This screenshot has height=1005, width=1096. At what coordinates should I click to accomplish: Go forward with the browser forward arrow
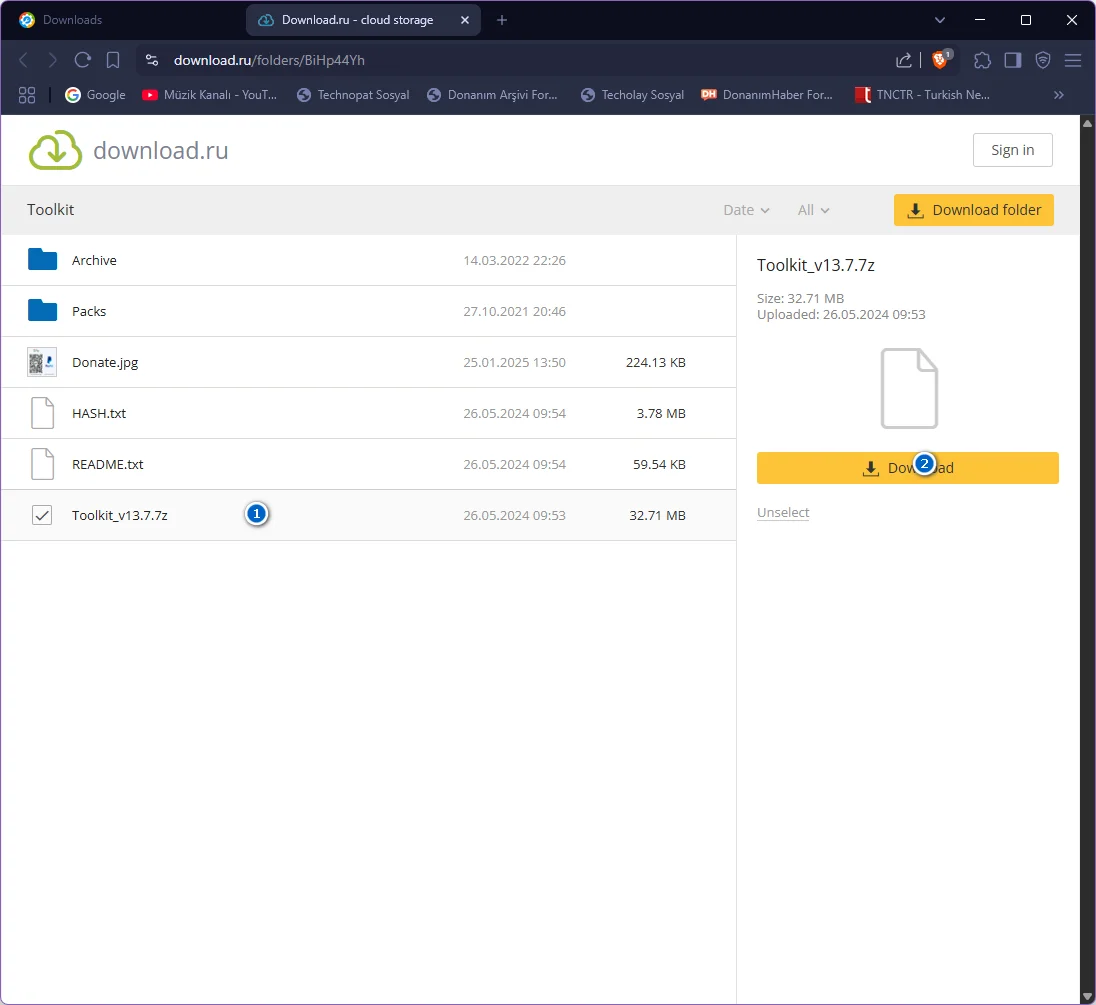[x=52, y=60]
